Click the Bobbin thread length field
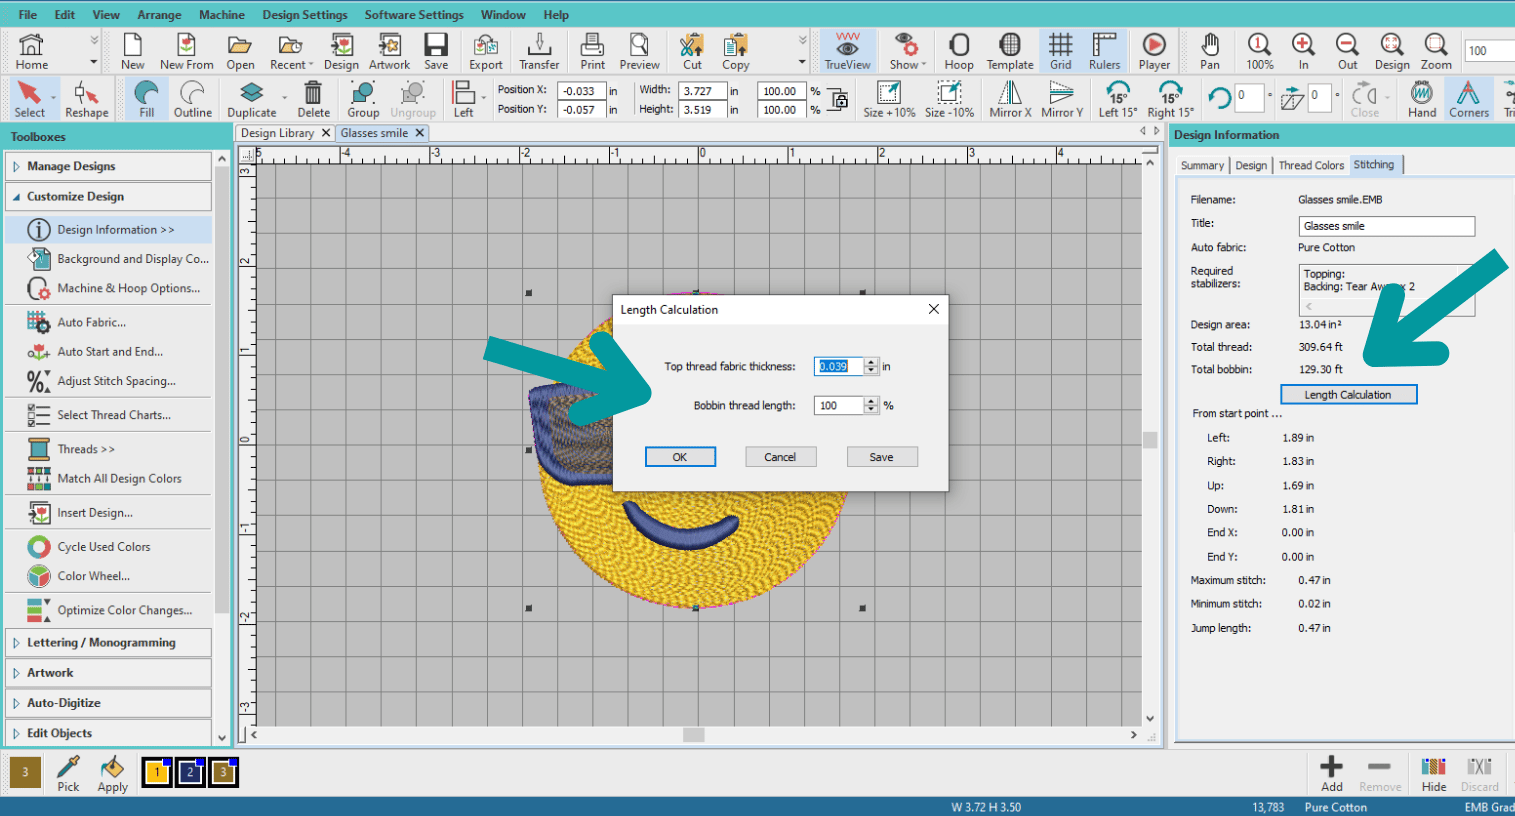 coord(839,405)
